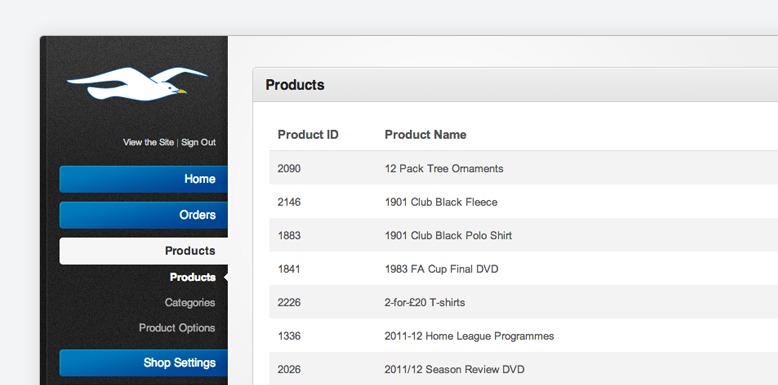The width and height of the screenshot is (778, 385).
Task: Select the 2011/12 Season Review DVD row
Action: [x=523, y=369]
